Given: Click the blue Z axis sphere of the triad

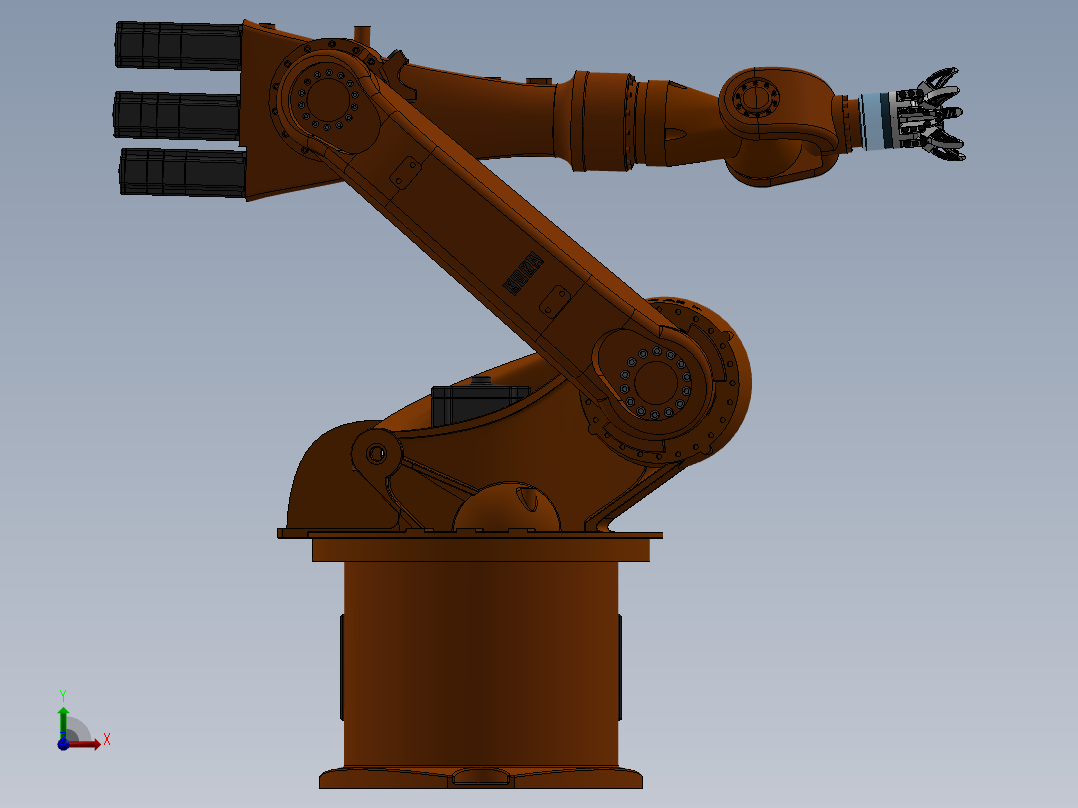Looking at the screenshot, I should tap(63, 745).
